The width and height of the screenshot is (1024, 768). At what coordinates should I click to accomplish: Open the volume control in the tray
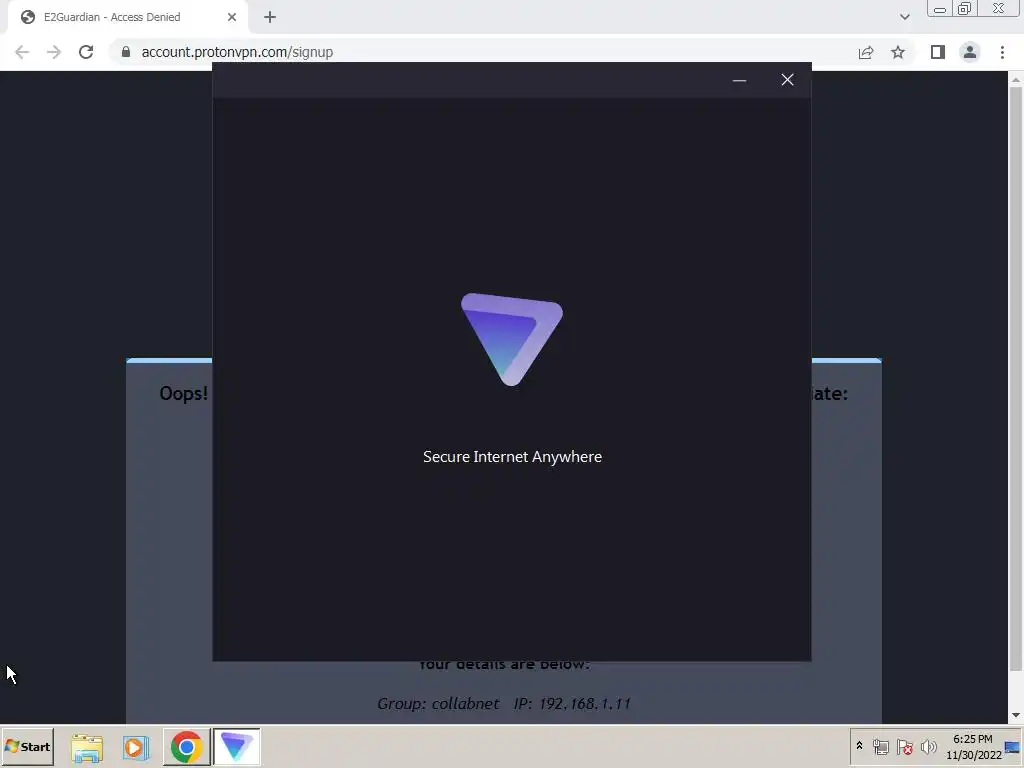pos(928,746)
